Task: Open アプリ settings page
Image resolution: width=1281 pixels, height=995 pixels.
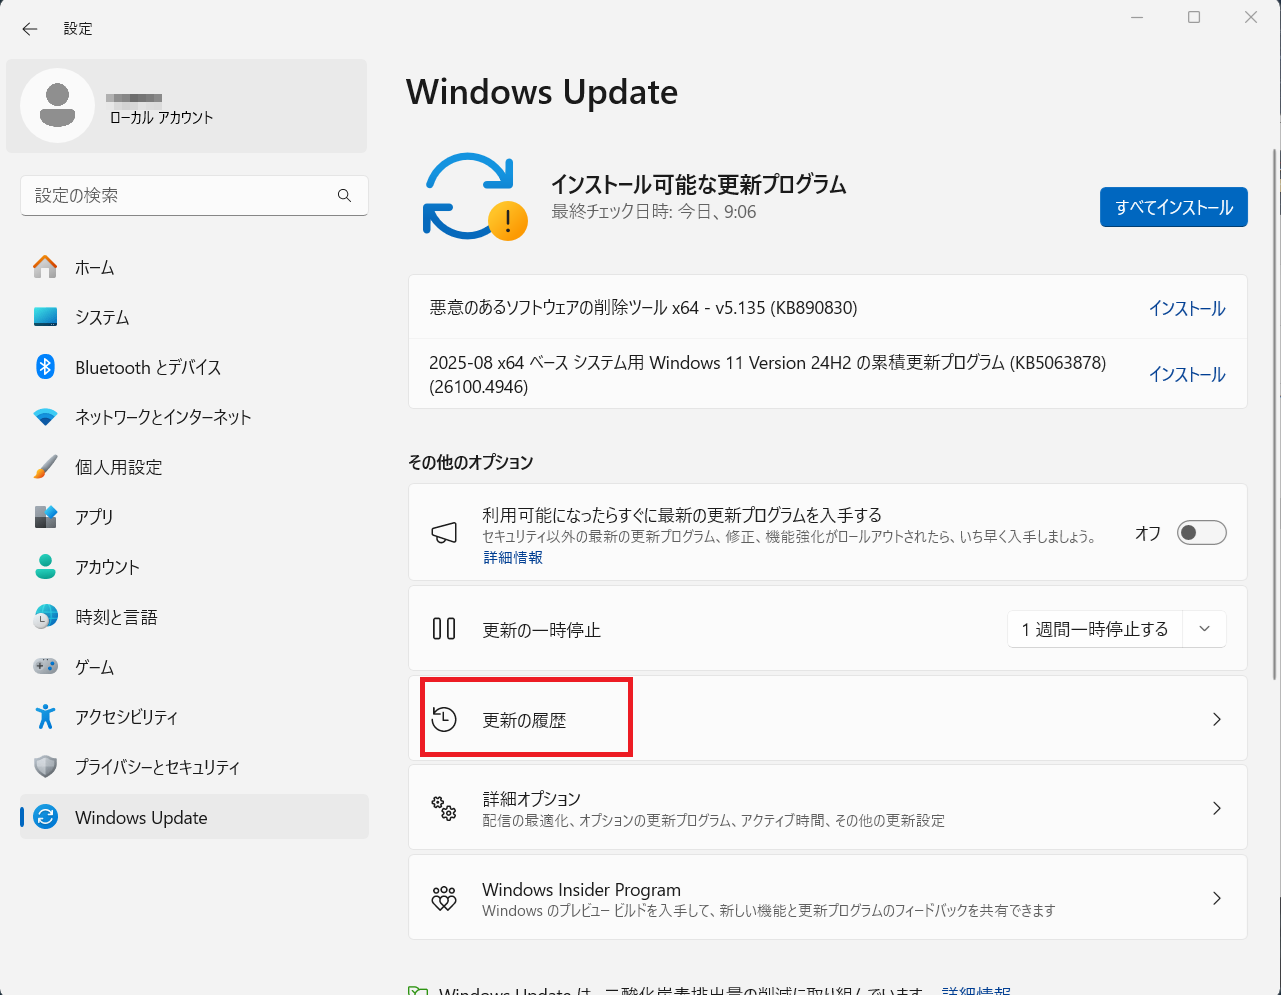Action: click(x=194, y=517)
